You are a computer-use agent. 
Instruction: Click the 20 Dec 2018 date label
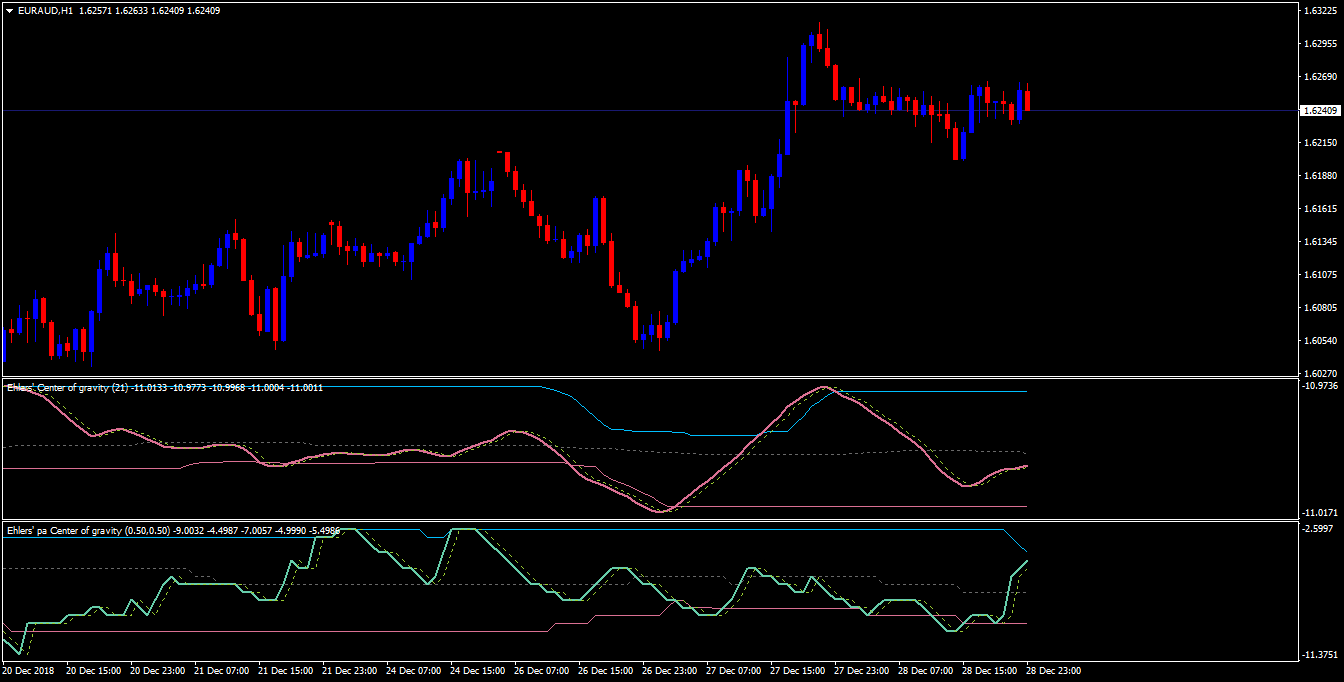[x=31, y=671]
